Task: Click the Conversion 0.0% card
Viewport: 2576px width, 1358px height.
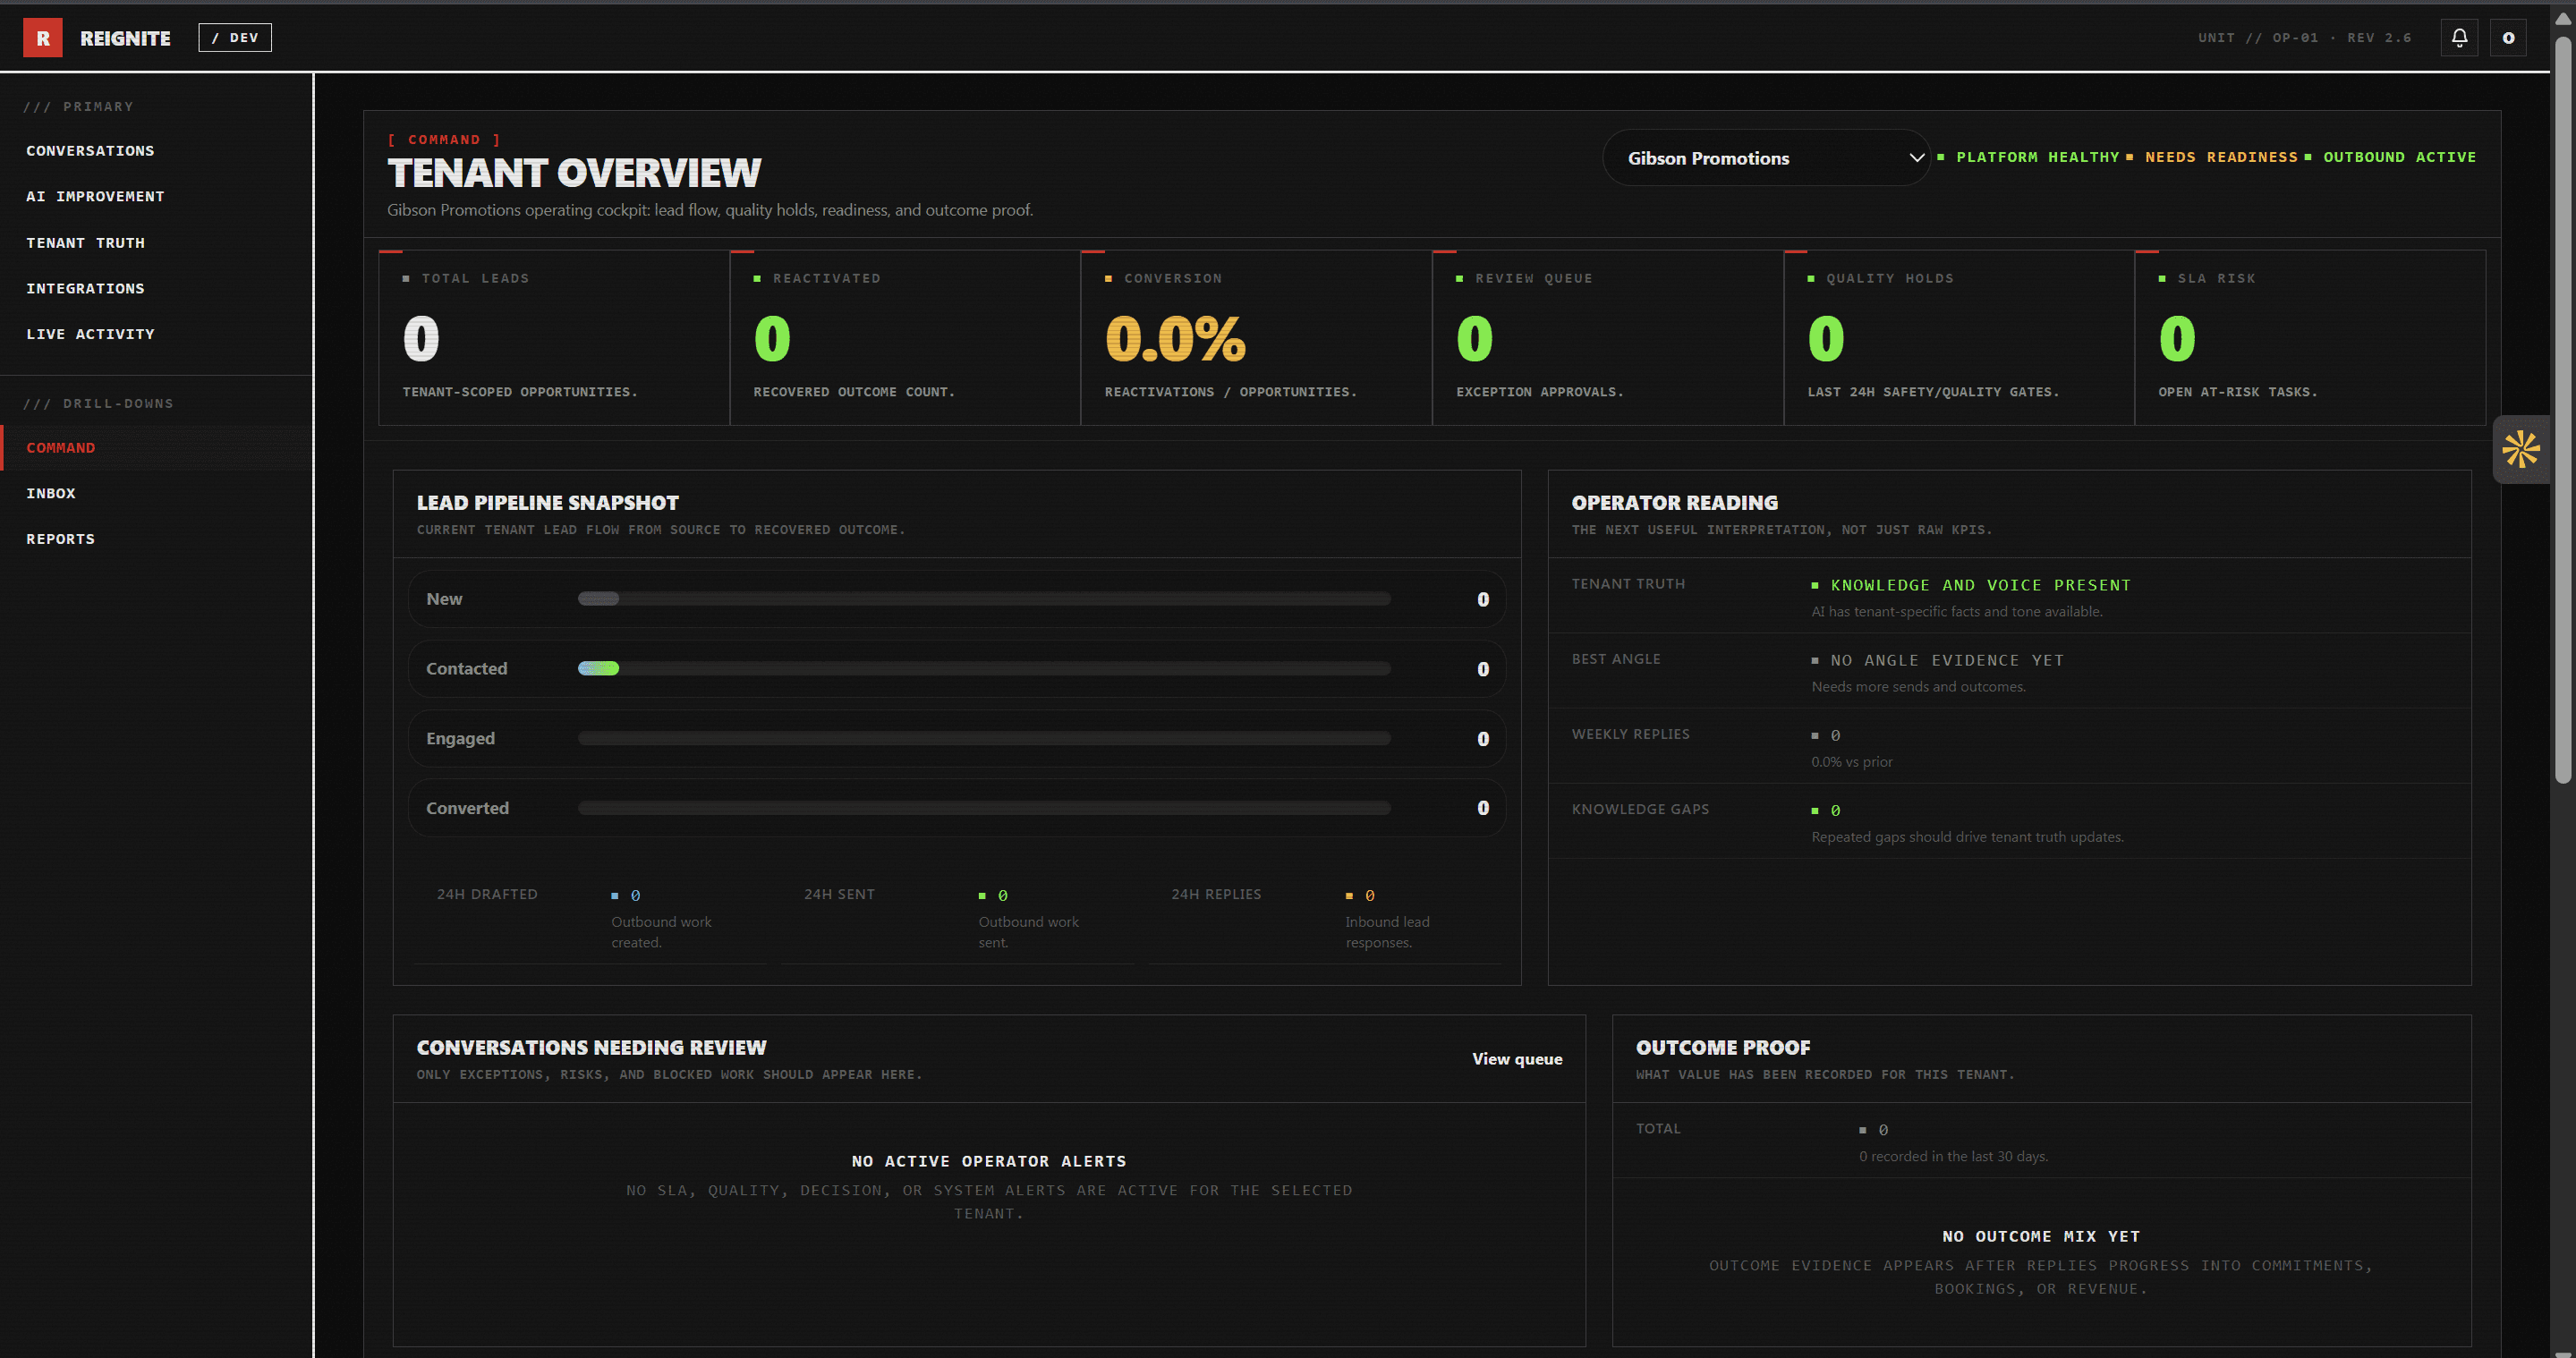Action: click(x=1256, y=338)
